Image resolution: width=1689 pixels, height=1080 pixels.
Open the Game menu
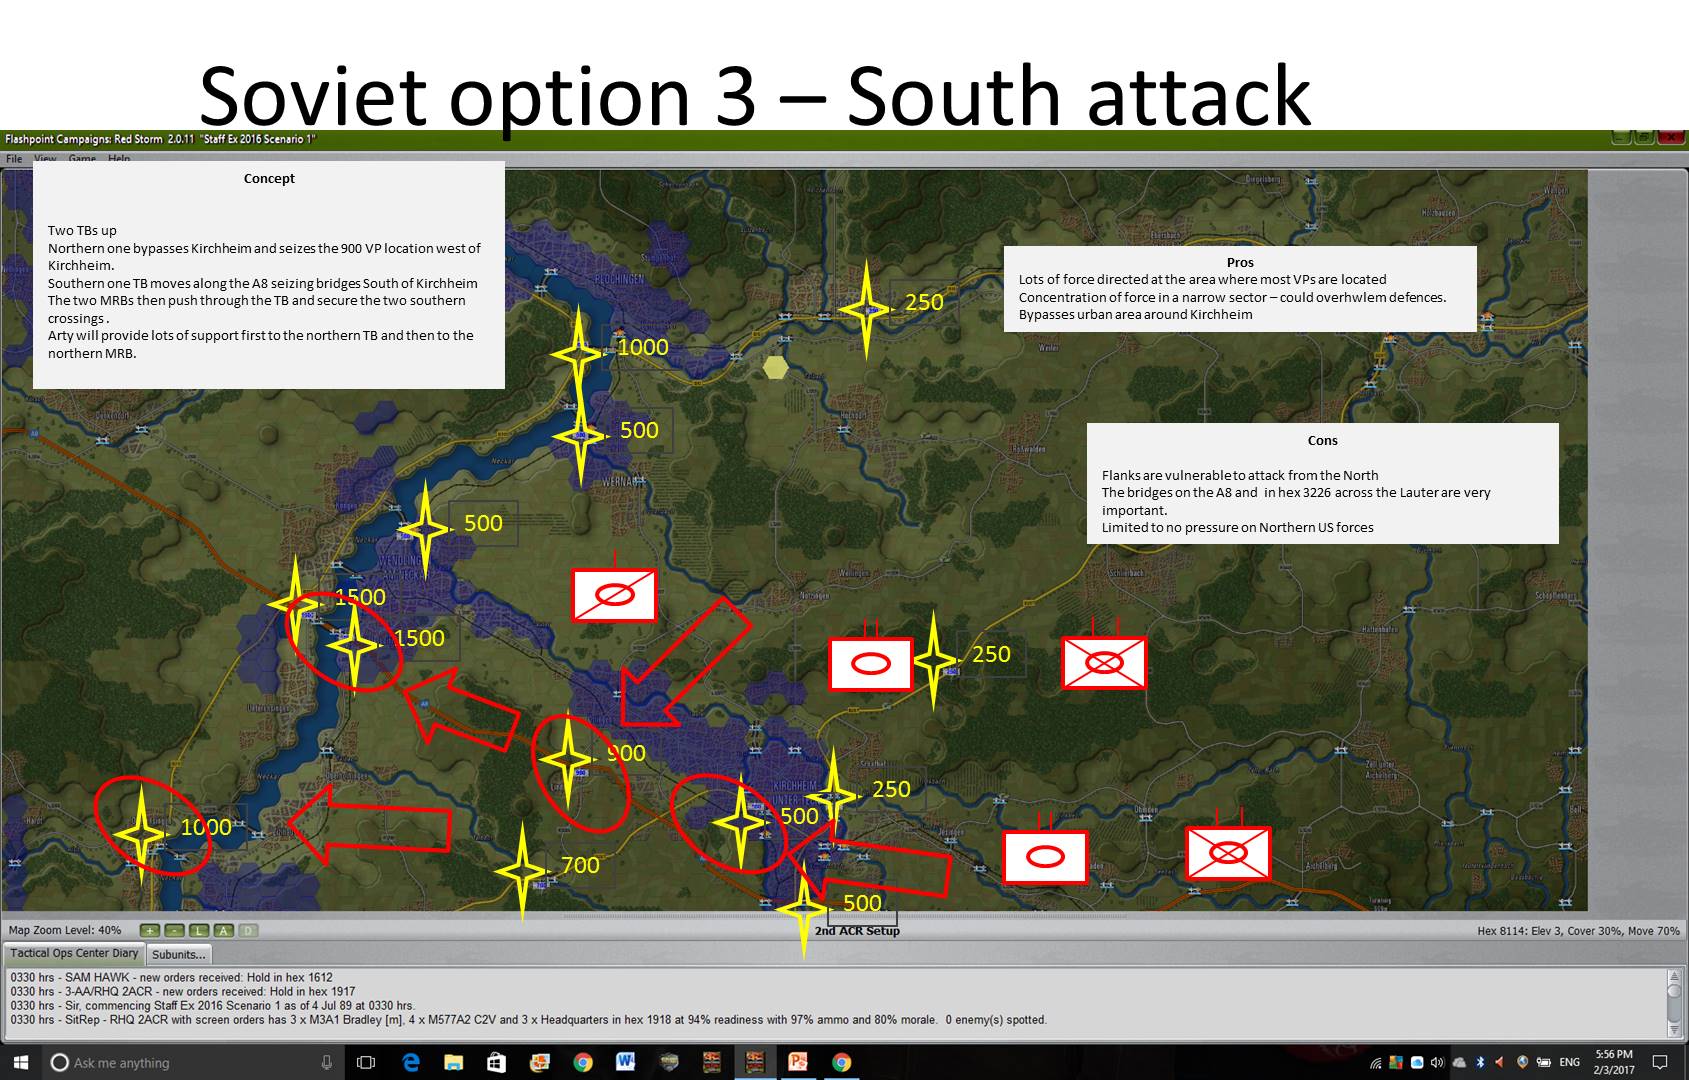tap(82, 159)
